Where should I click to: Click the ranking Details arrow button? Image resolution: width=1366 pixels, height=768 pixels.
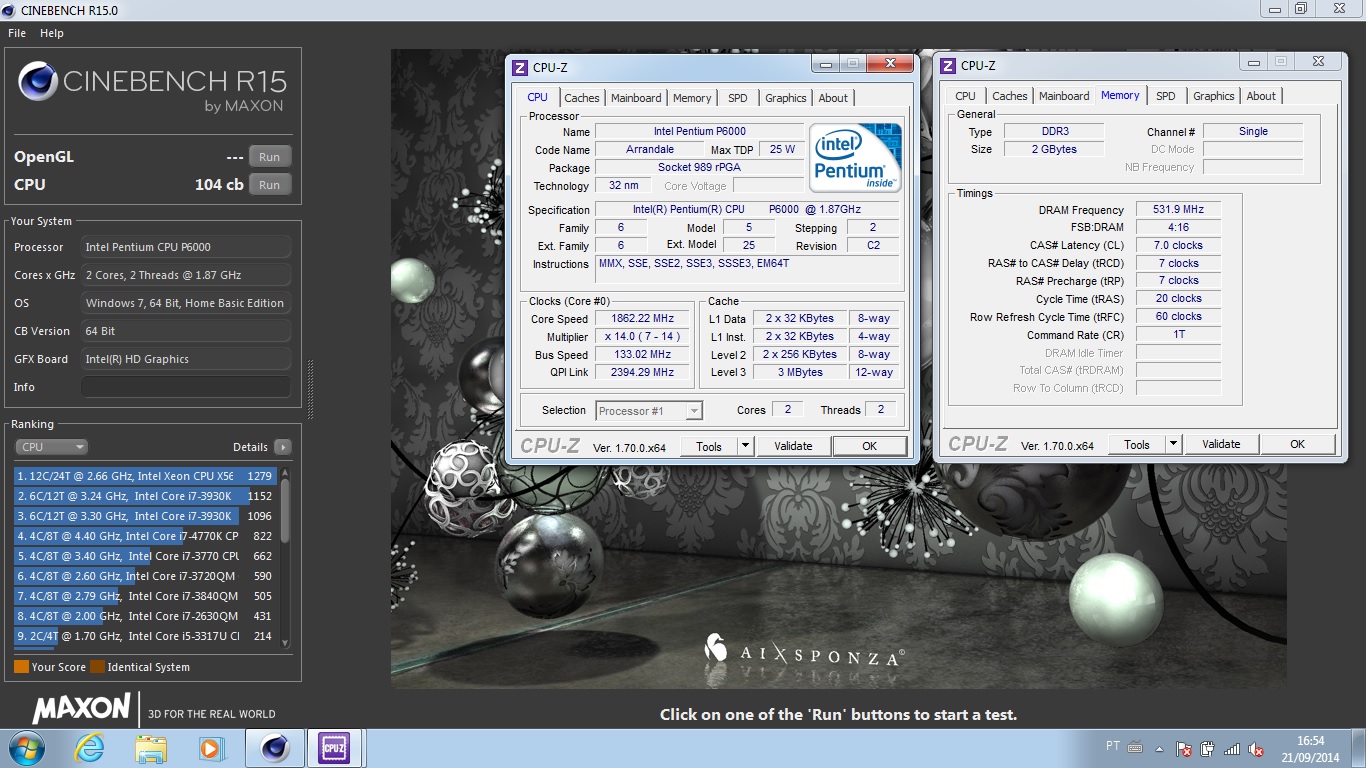283,447
